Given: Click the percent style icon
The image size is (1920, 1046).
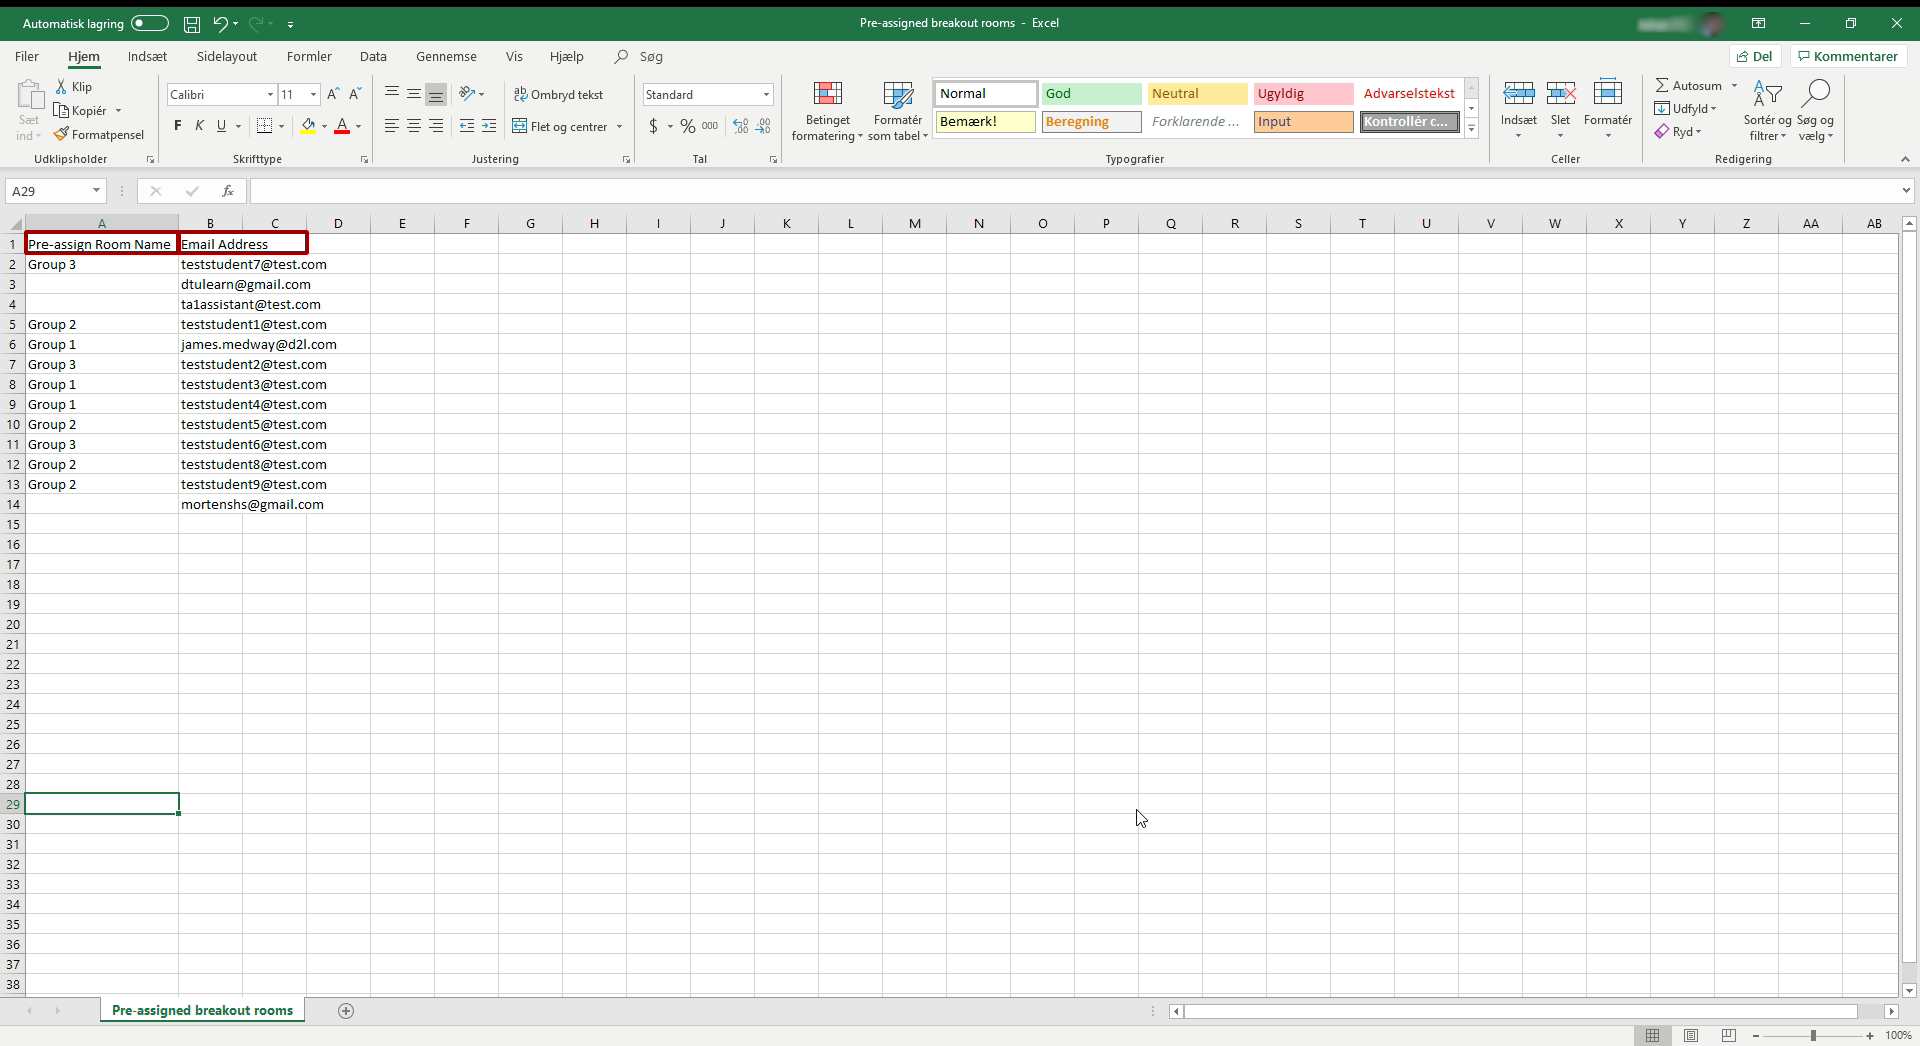Looking at the screenshot, I should 688,126.
